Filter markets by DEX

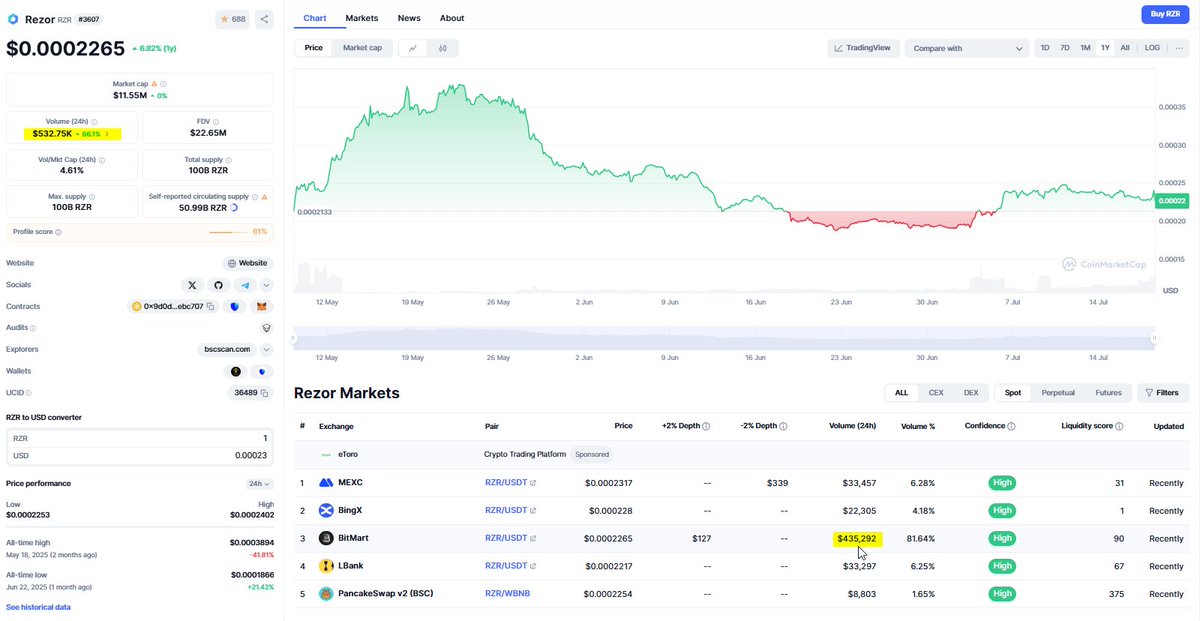[x=971, y=393]
